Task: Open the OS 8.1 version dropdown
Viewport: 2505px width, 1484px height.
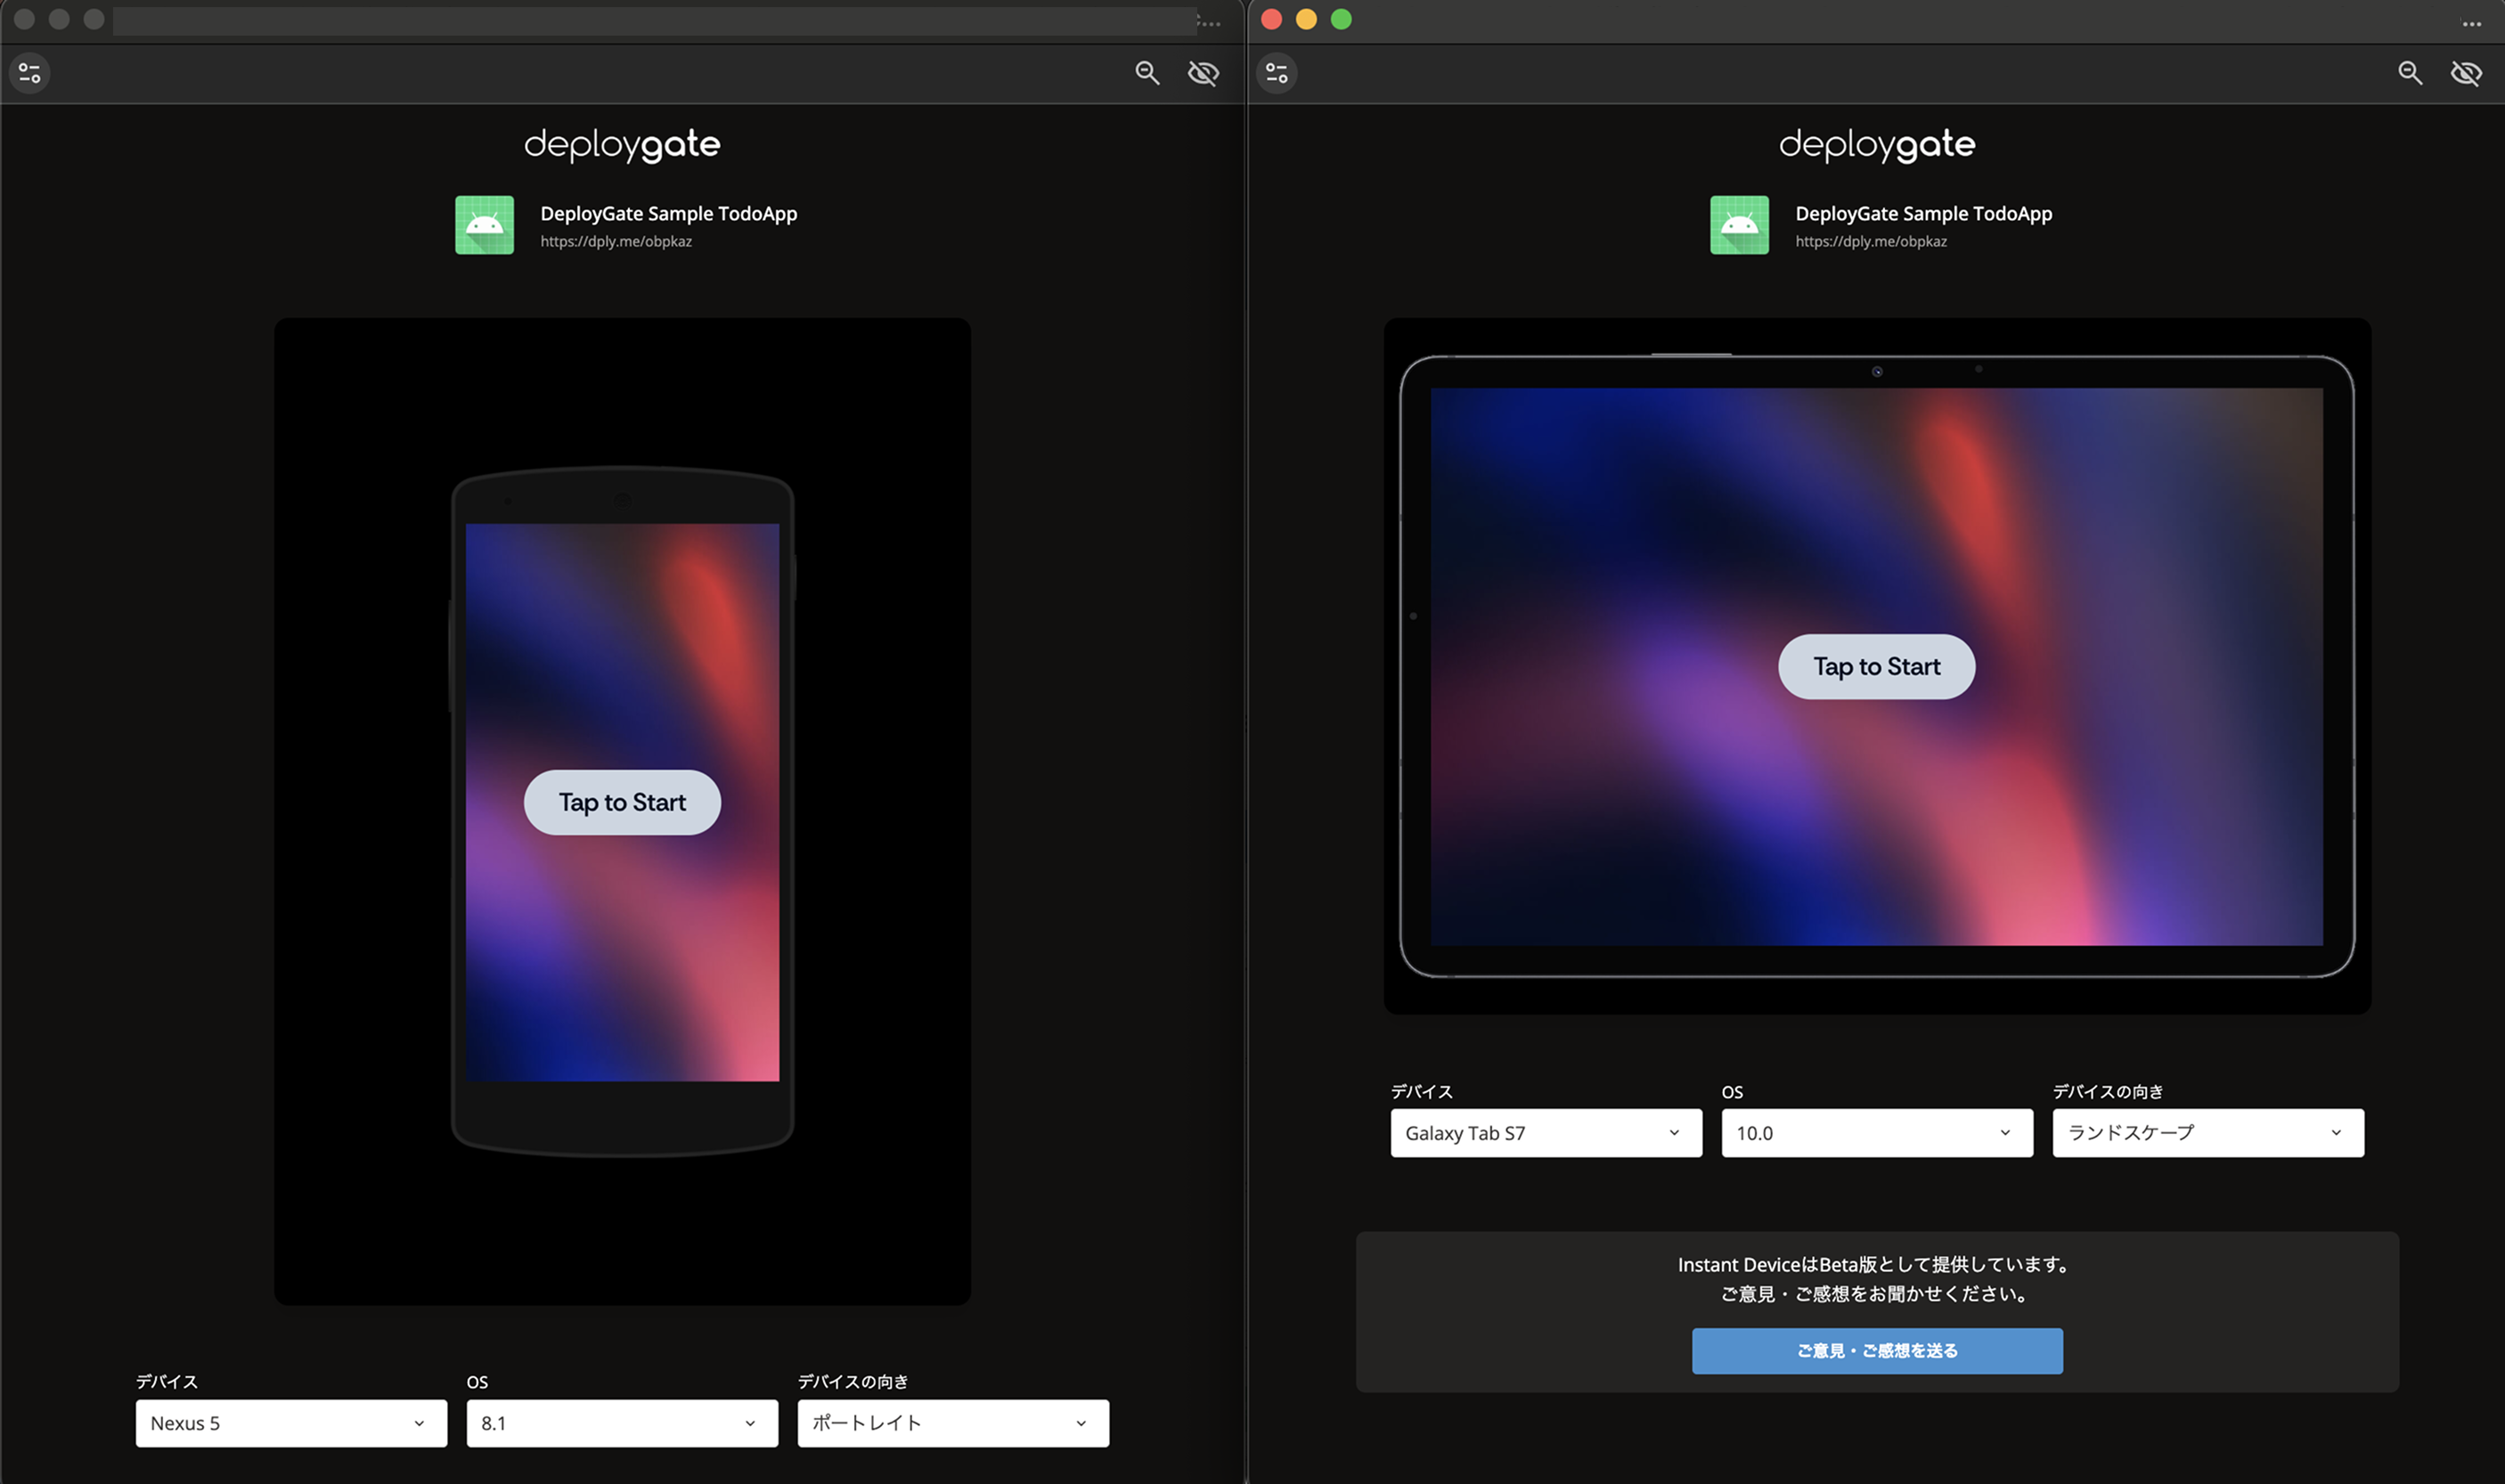Action: 621,1423
